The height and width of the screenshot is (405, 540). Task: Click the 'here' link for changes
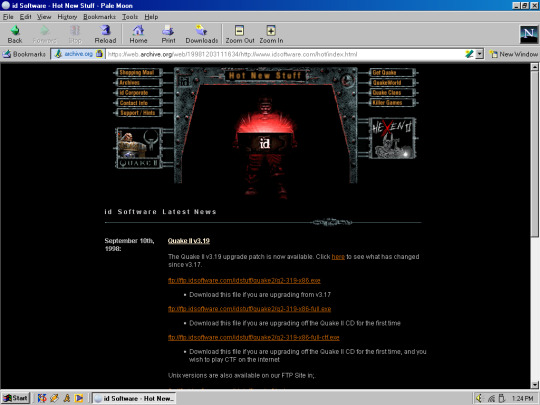[338, 257]
